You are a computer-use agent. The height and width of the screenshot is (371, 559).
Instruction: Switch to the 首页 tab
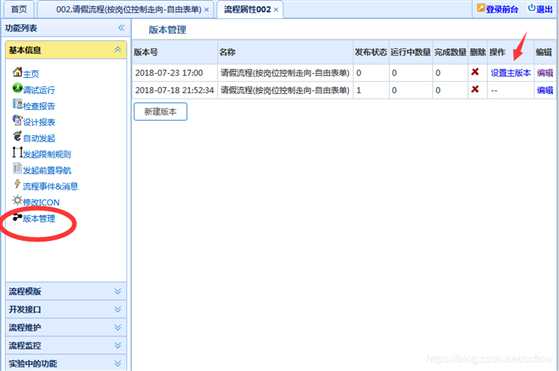pyautogui.click(x=19, y=10)
